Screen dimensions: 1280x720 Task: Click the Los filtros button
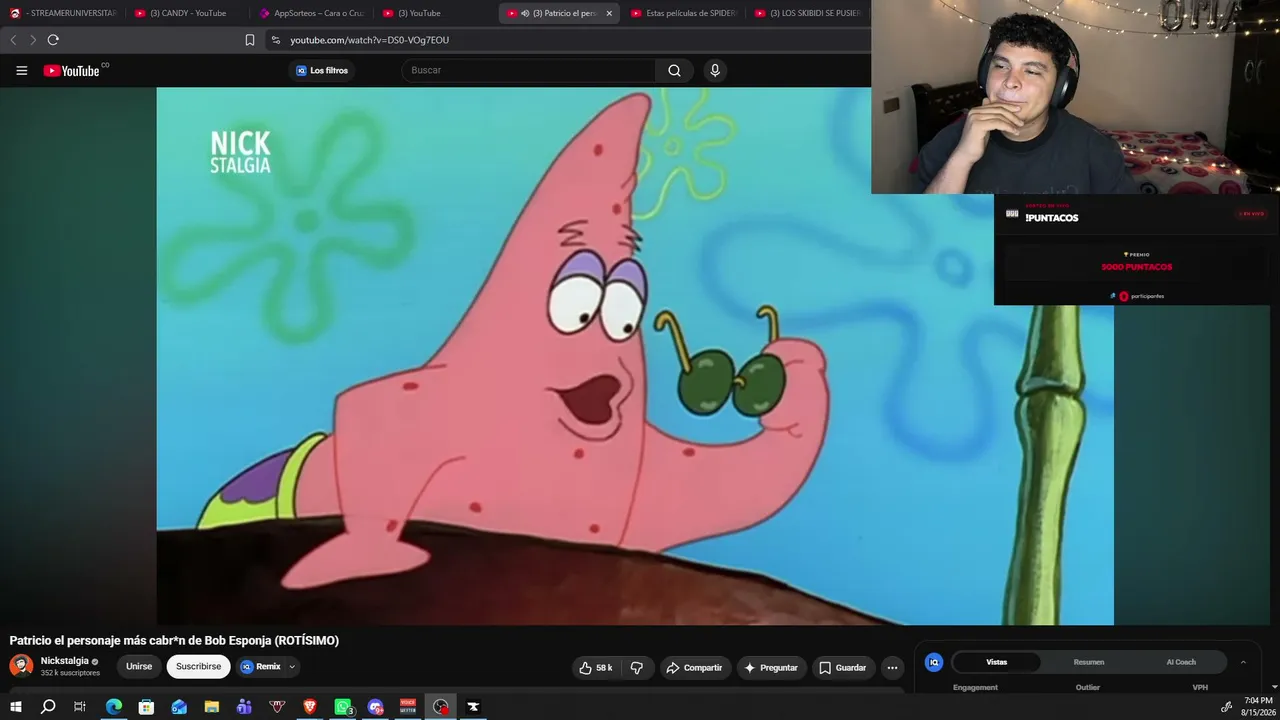click(x=322, y=70)
